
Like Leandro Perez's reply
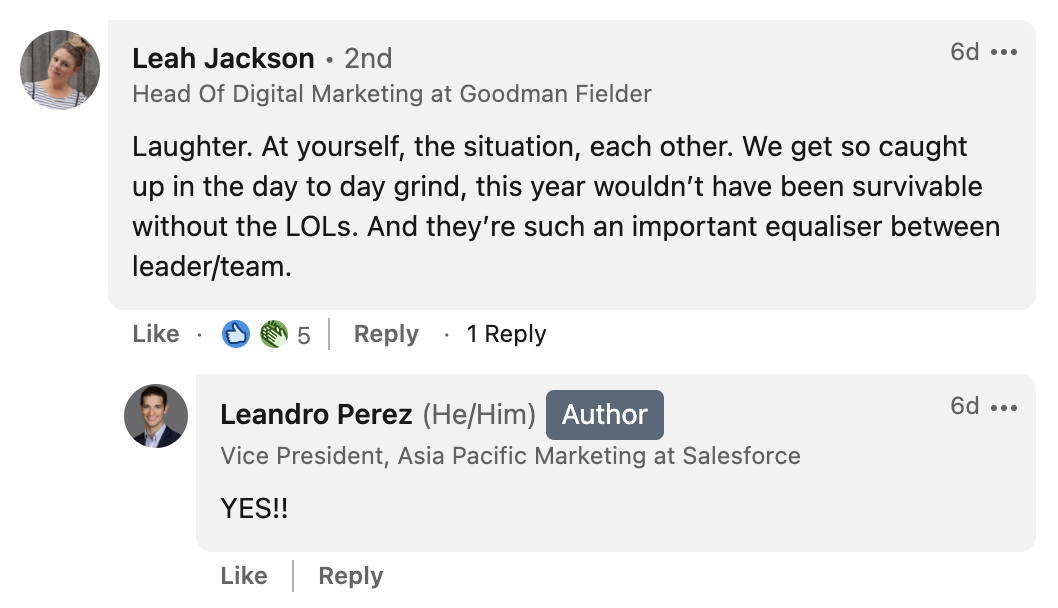pyautogui.click(x=242, y=576)
